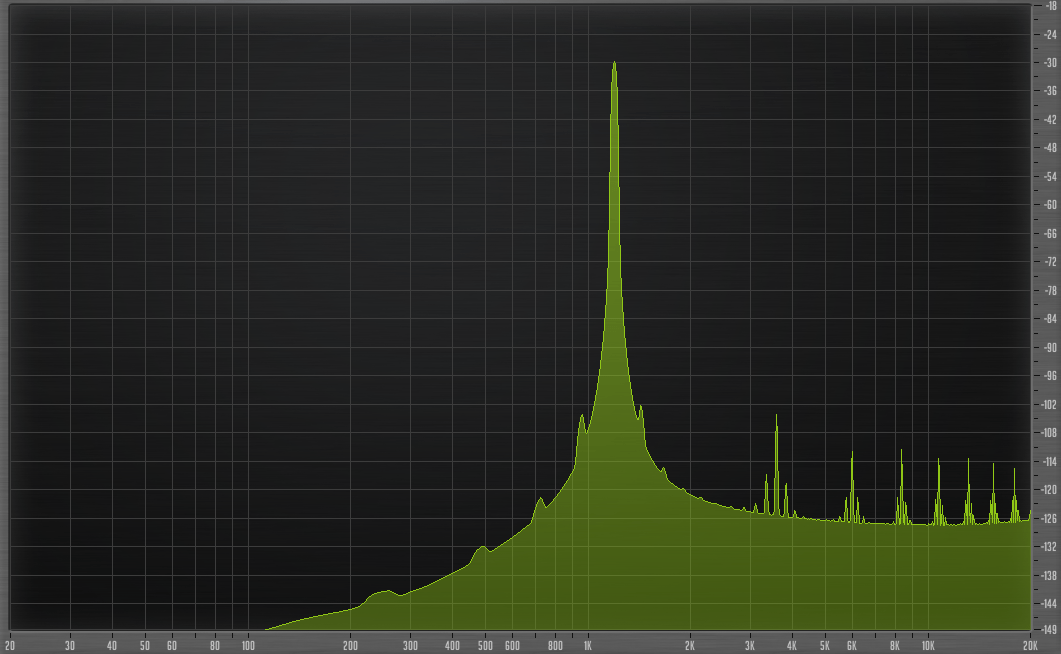Click the tall harmonic spike between 3K and 4K

coord(776,416)
